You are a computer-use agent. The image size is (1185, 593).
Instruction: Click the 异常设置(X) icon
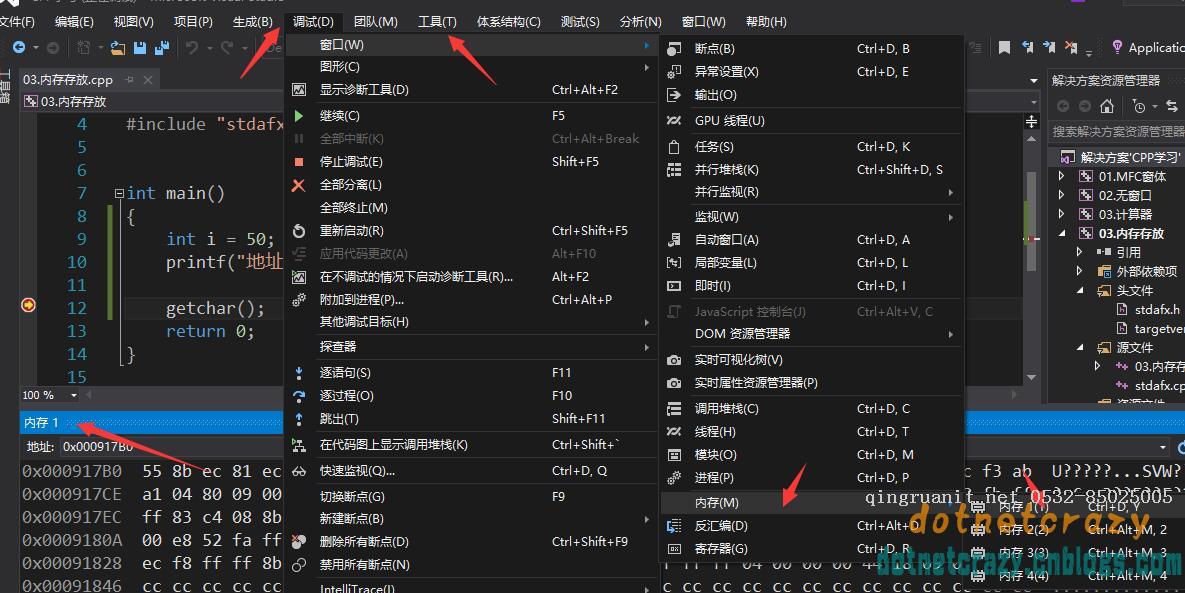pos(674,72)
